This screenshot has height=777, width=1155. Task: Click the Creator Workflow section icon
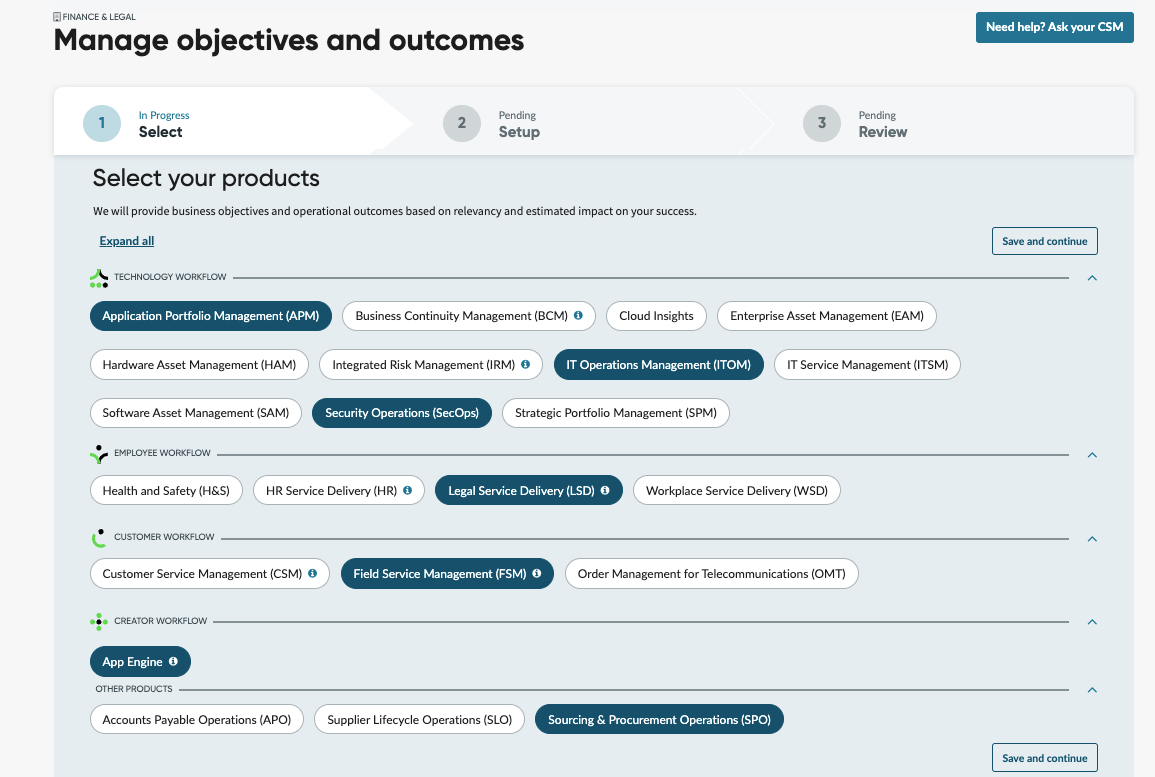pos(99,622)
